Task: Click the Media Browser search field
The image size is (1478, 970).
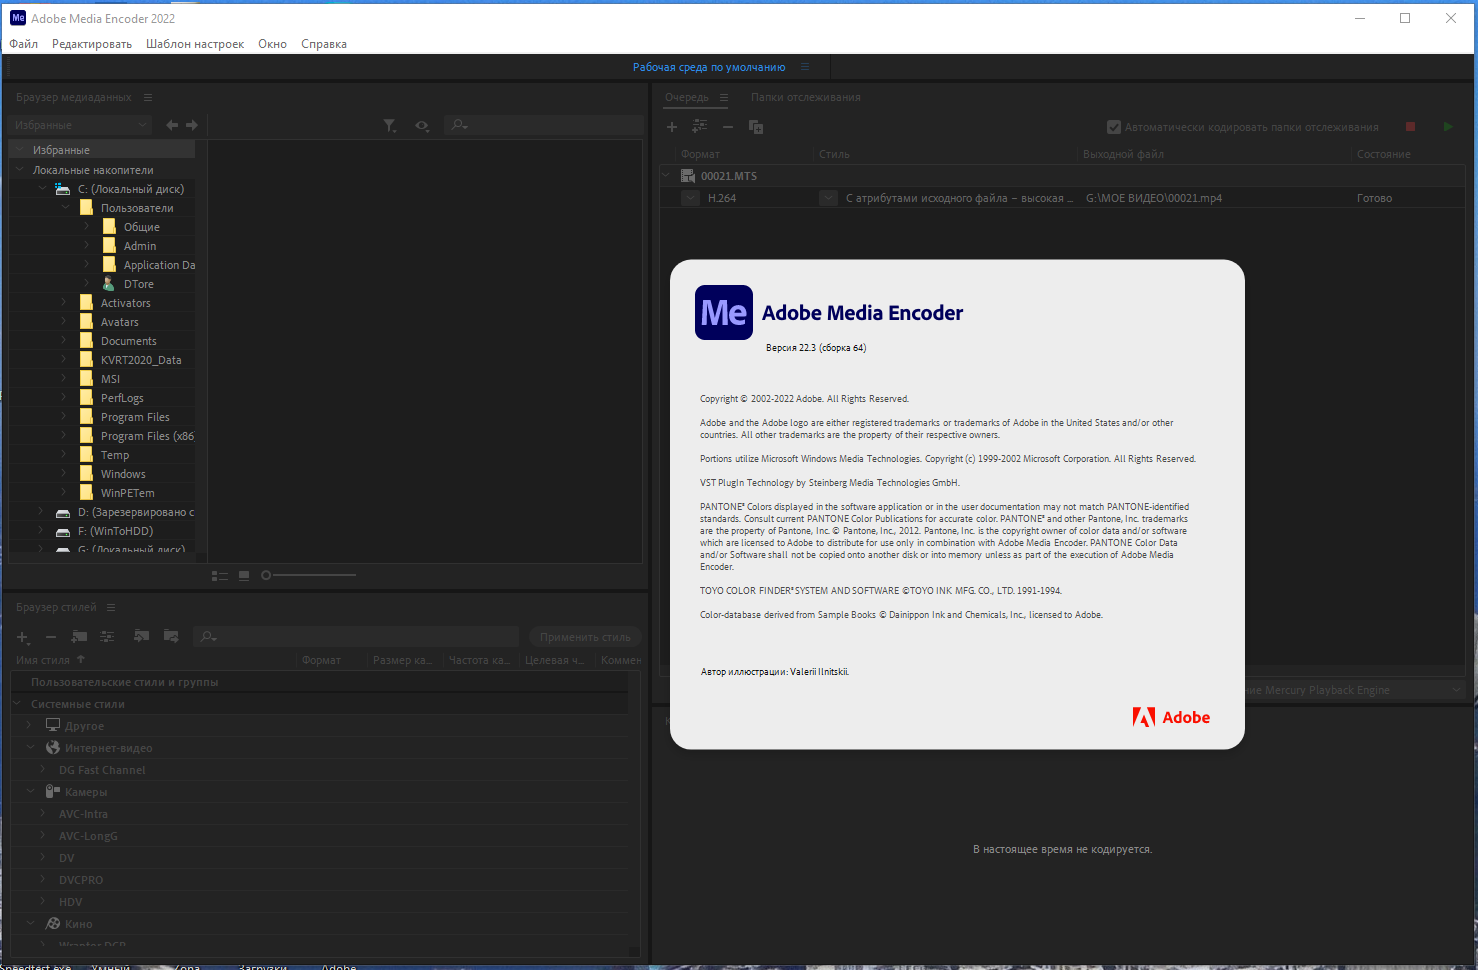Action: click(543, 125)
